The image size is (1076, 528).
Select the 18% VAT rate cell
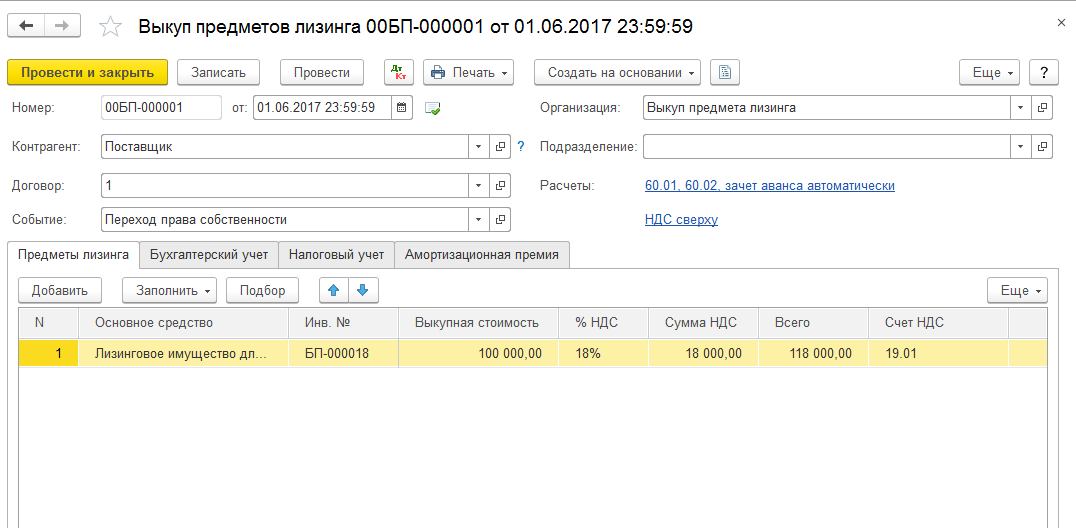coord(603,354)
